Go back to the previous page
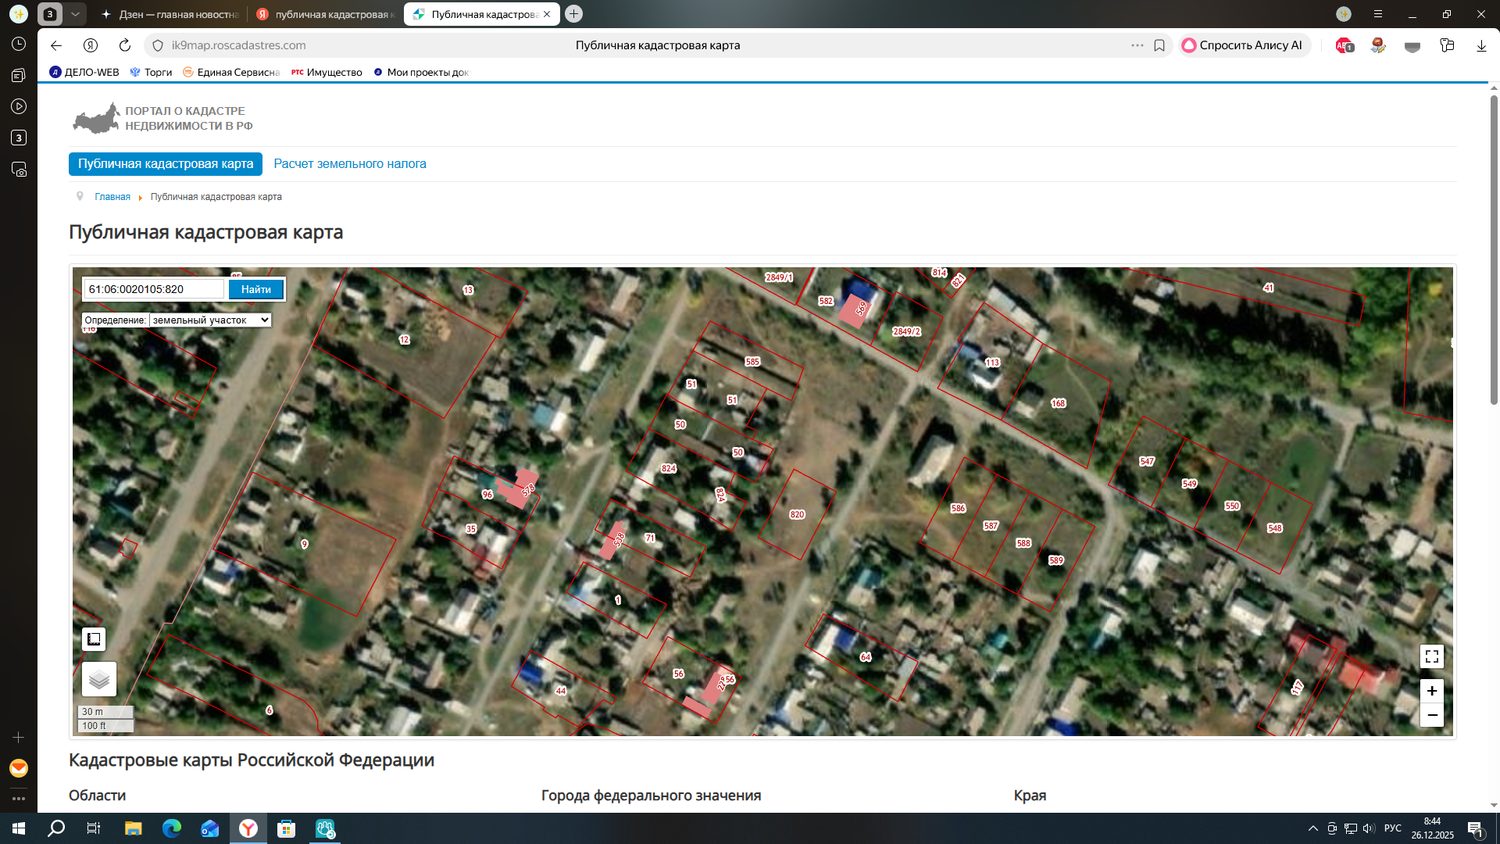Viewport: 1500px width, 844px height. coord(56,45)
